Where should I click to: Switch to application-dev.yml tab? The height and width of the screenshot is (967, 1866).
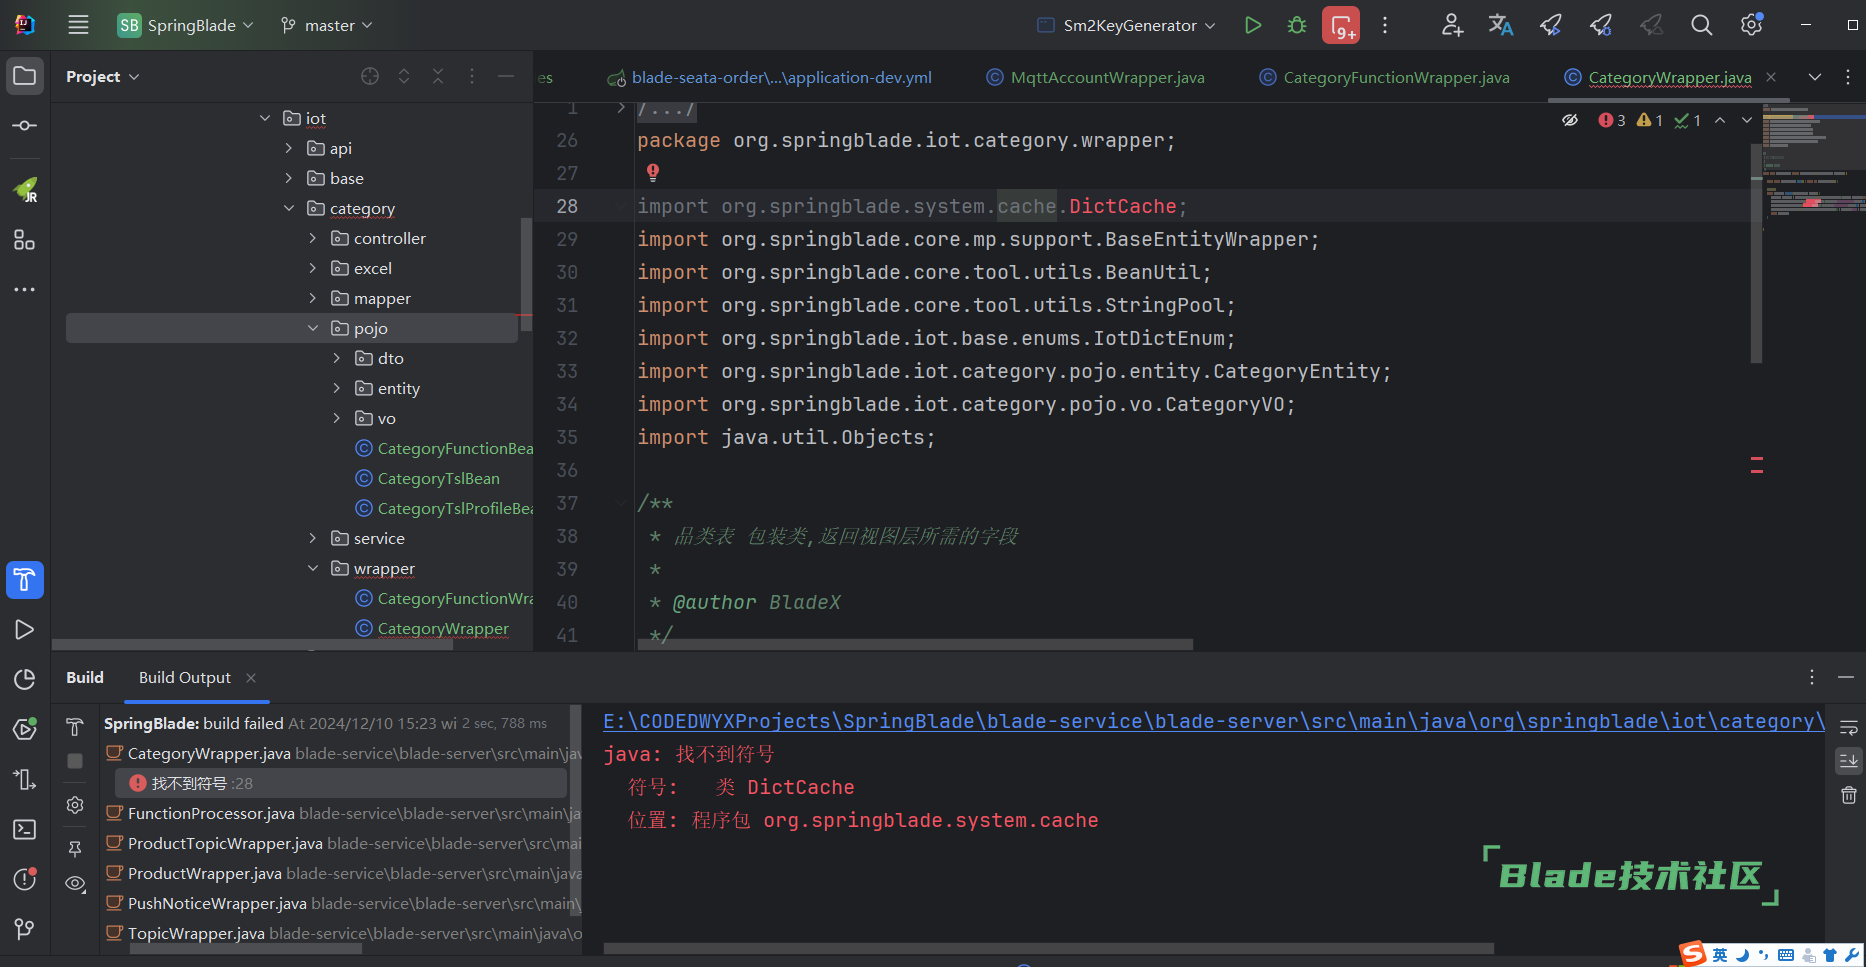click(770, 77)
